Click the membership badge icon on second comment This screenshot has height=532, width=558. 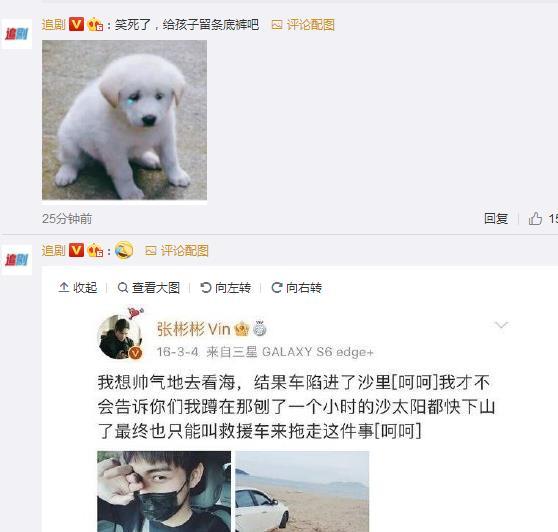click(x=95, y=251)
